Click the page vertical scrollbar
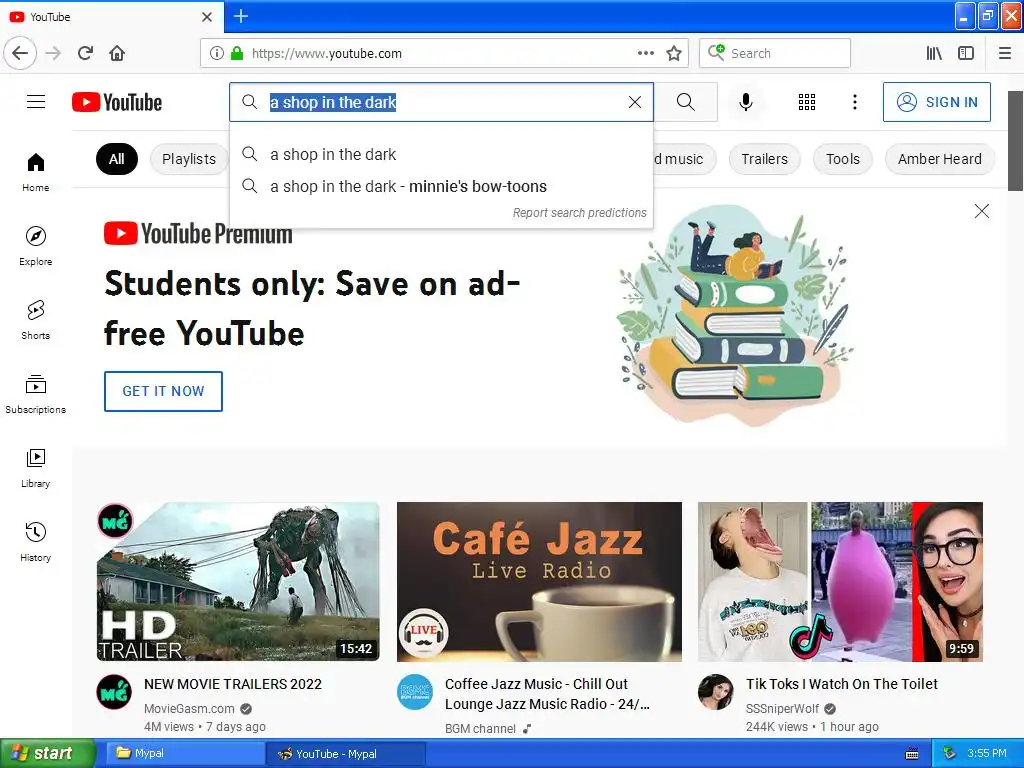Image resolution: width=1024 pixels, height=768 pixels. [1016, 141]
